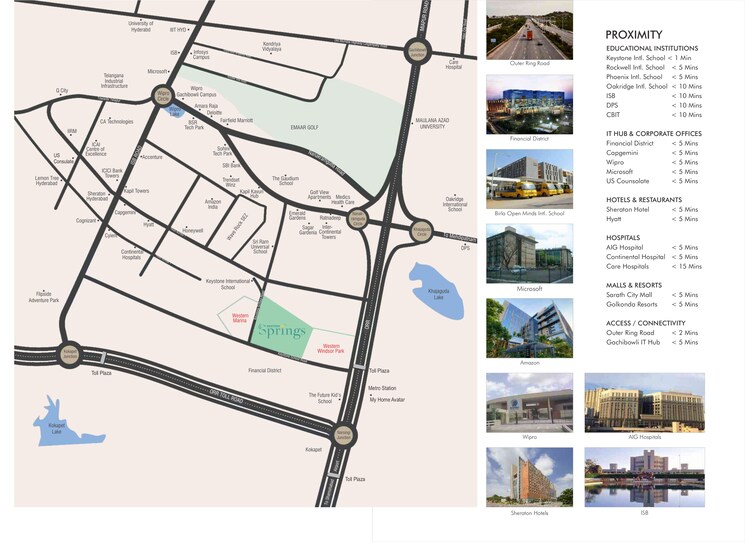Screen dimensions: 745x542
Task: Click the Kokapet Junction circle marker
Action: click(70, 353)
